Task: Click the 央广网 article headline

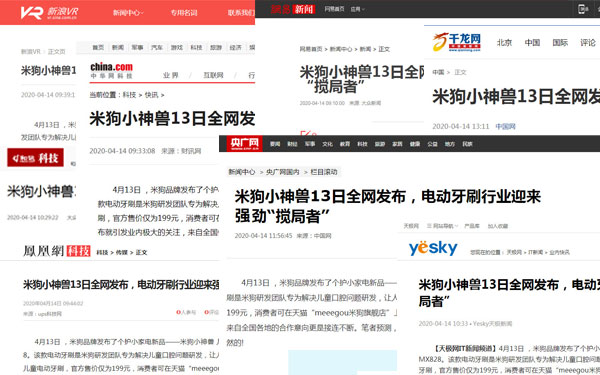Action: (387, 206)
